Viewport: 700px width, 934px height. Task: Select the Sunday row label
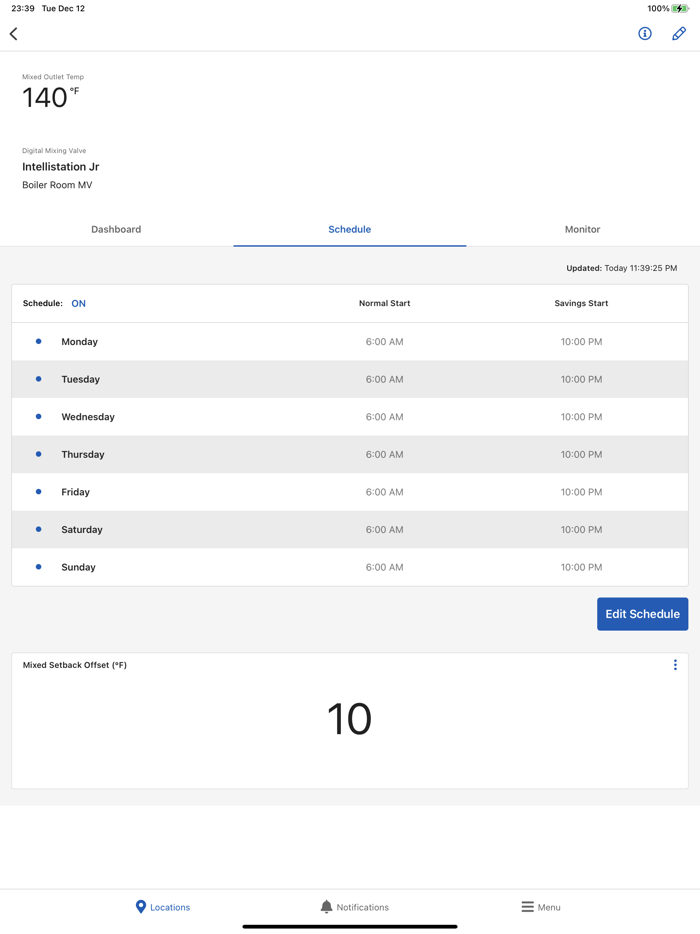[78, 567]
